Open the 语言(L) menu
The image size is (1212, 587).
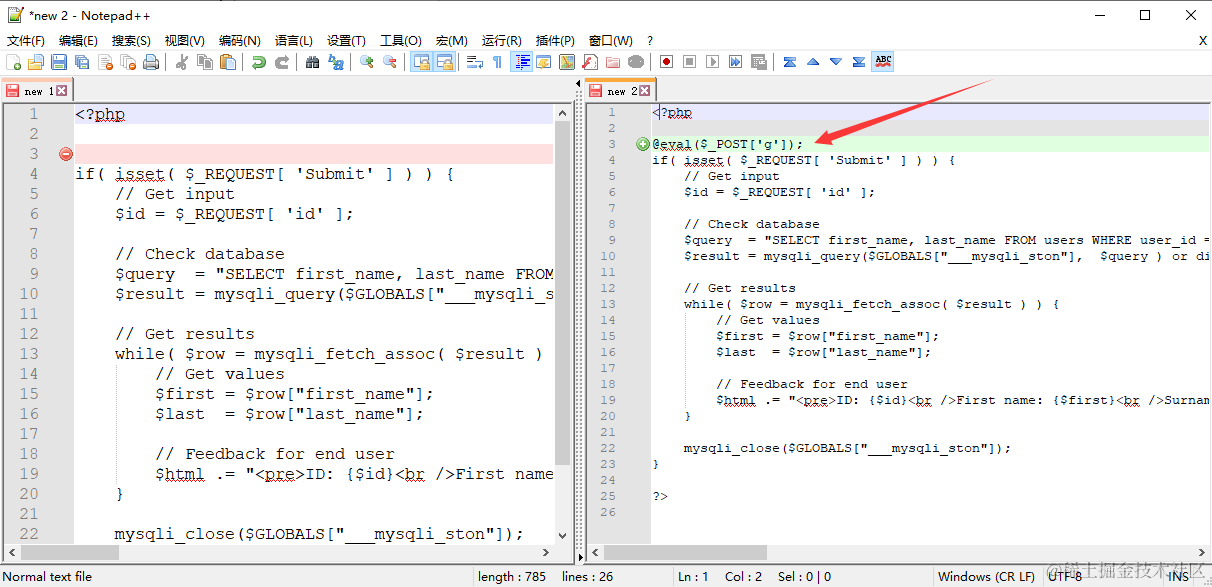click(294, 40)
